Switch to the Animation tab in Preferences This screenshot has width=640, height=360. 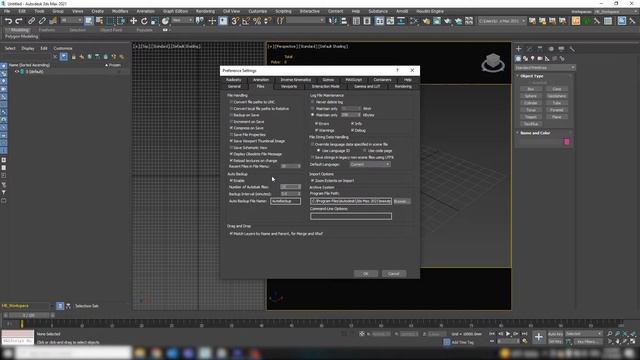click(x=261, y=80)
